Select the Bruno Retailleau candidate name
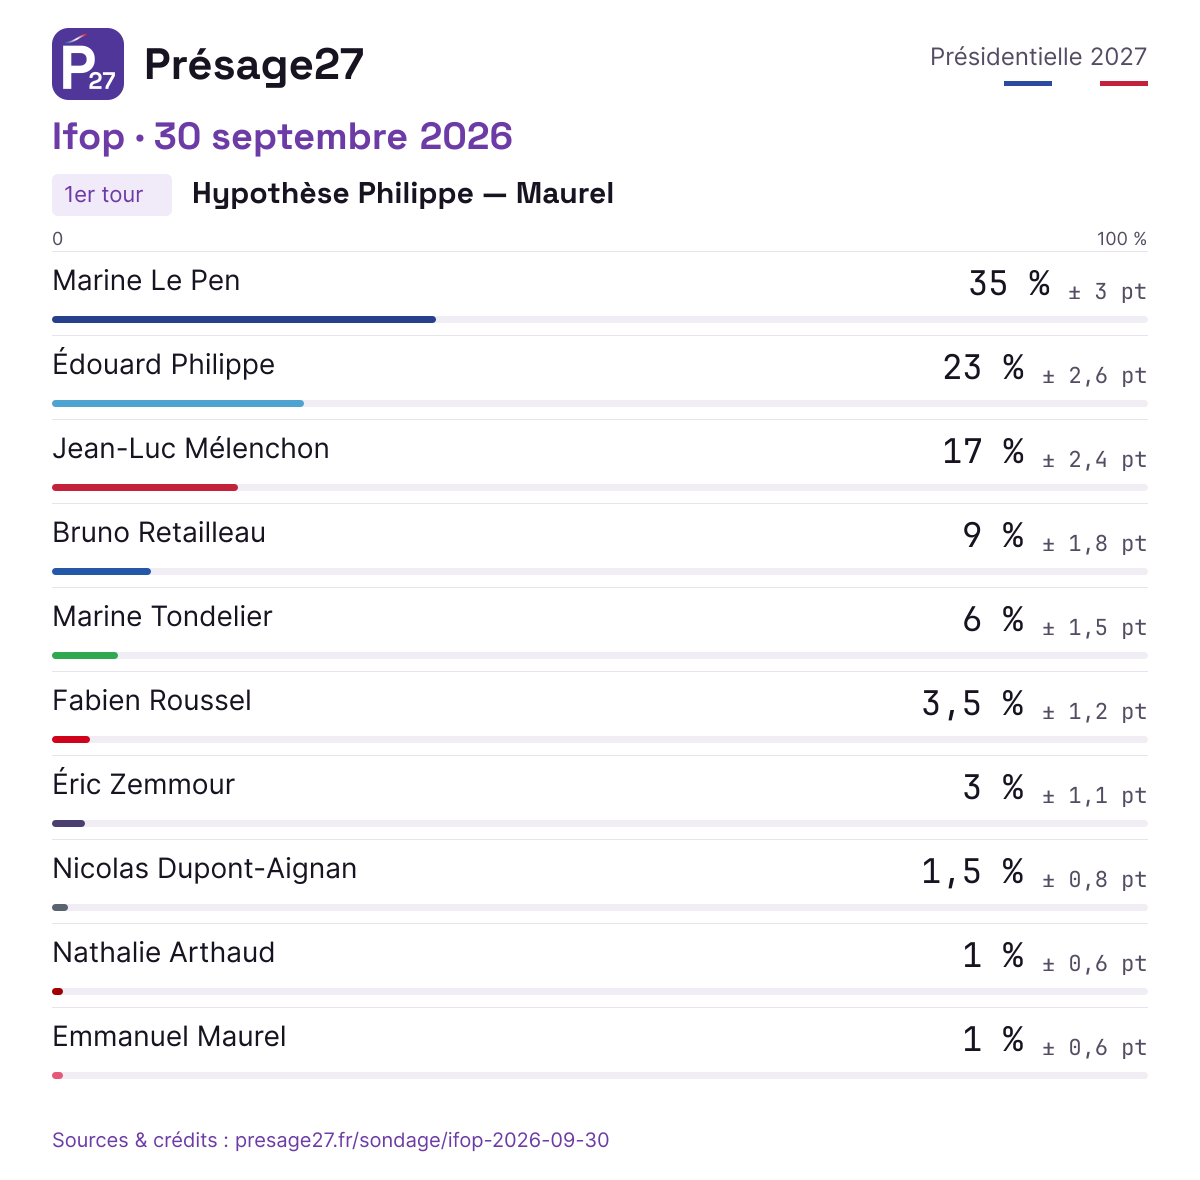 point(159,533)
